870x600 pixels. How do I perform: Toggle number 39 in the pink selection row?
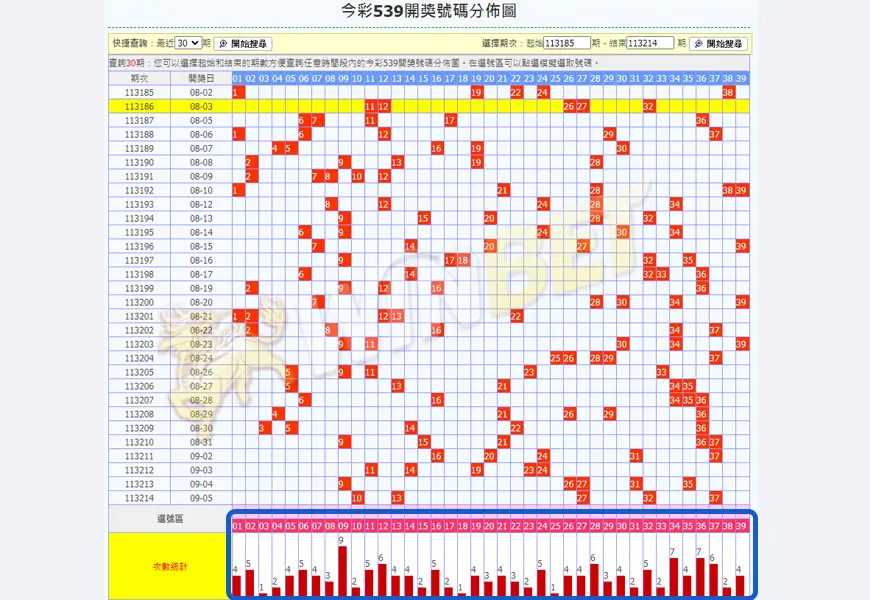pyautogui.click(x=741, y=526)
